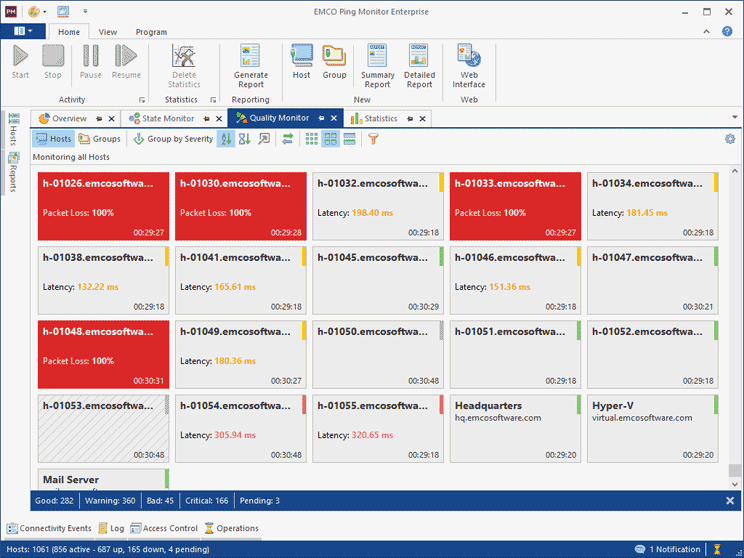The width and height of the screenshot is (744, 558).
Task: Open the Detailed Report
Action: point(419,58)
